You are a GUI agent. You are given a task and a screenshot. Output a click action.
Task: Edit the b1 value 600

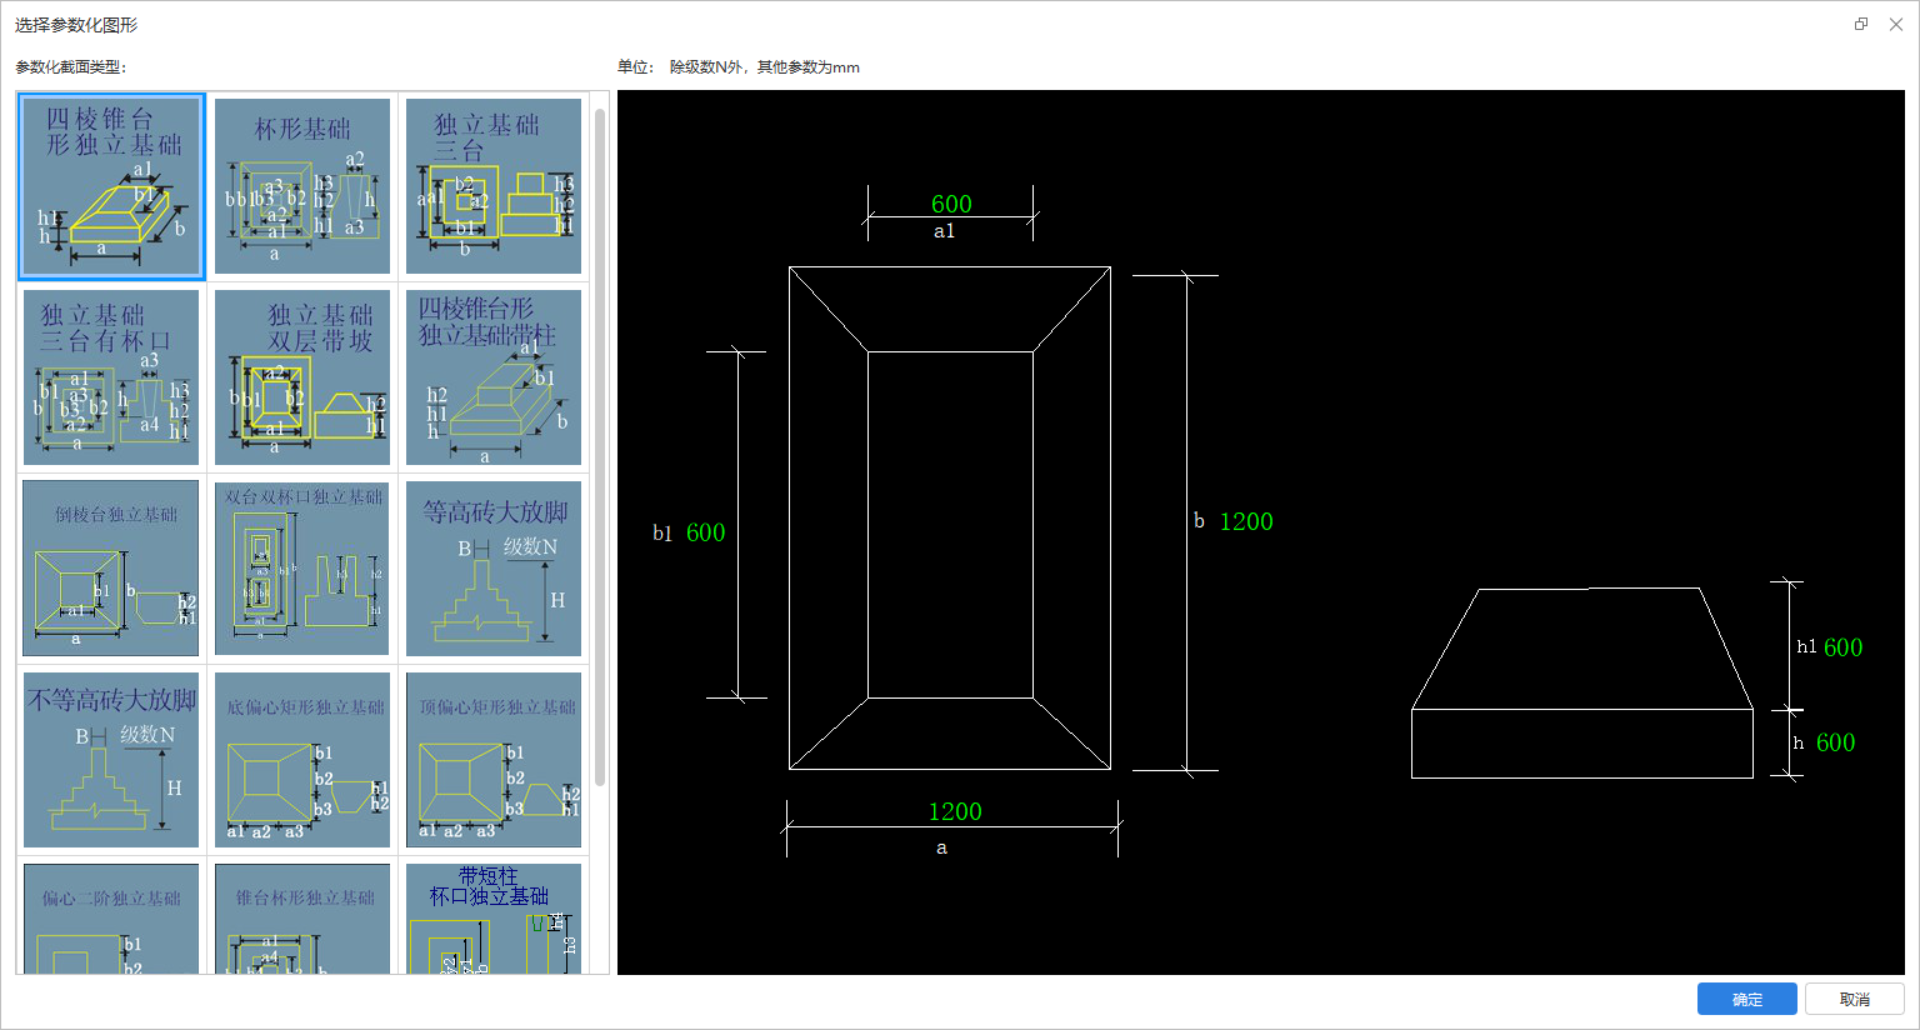pyautogui.click(x=705, y=533)
